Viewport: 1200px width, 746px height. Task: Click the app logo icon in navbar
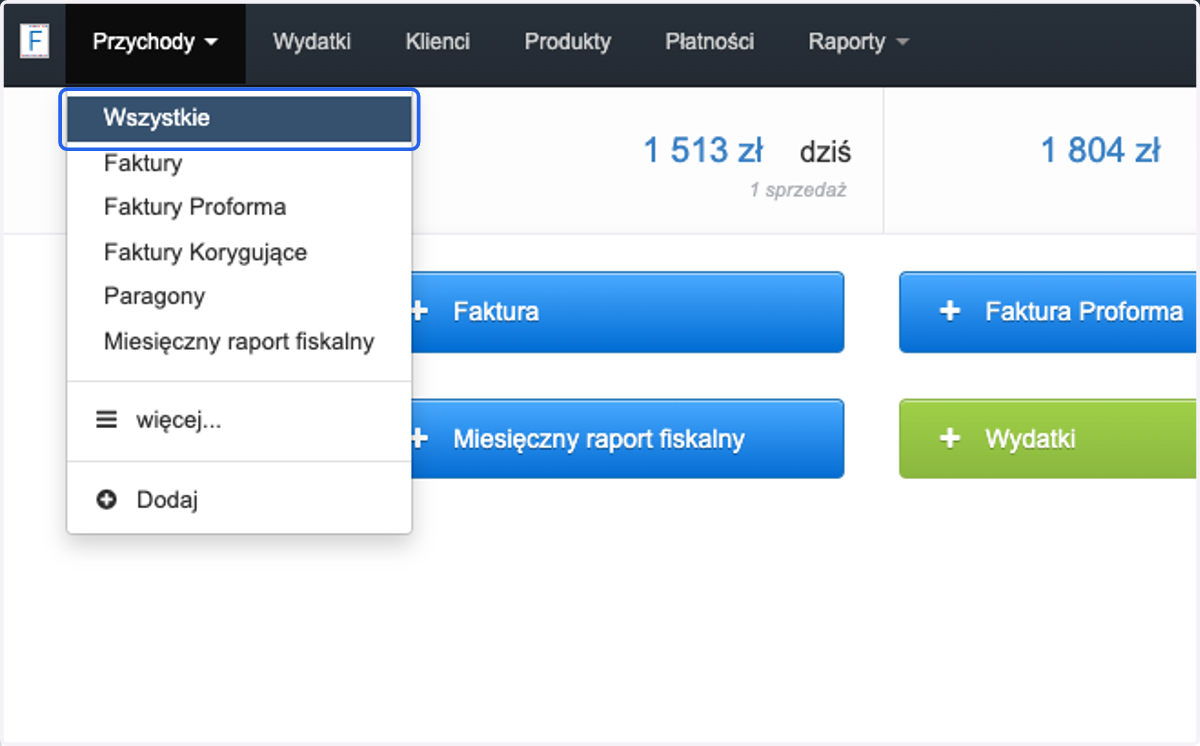(34, 41)
